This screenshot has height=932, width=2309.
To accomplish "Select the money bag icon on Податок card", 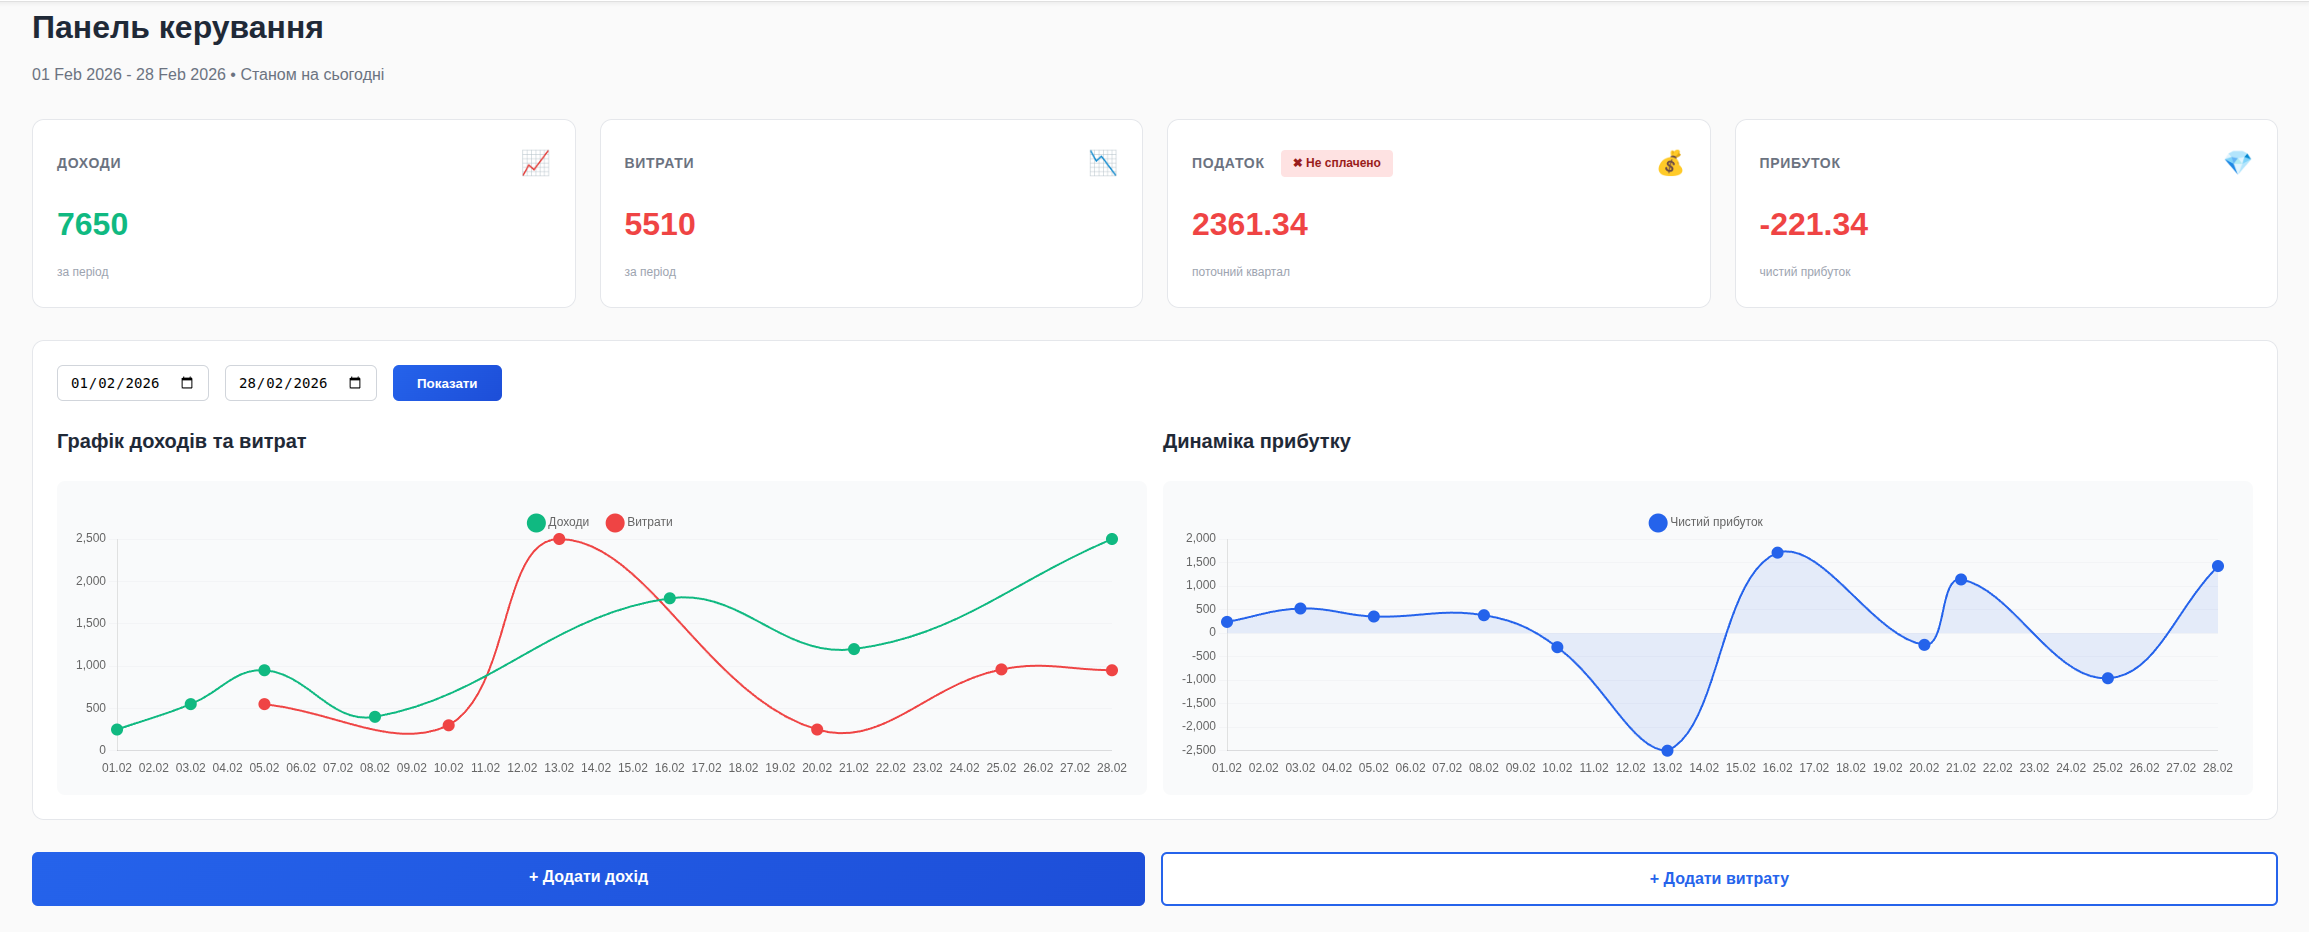I will (x=1670, y=163).
